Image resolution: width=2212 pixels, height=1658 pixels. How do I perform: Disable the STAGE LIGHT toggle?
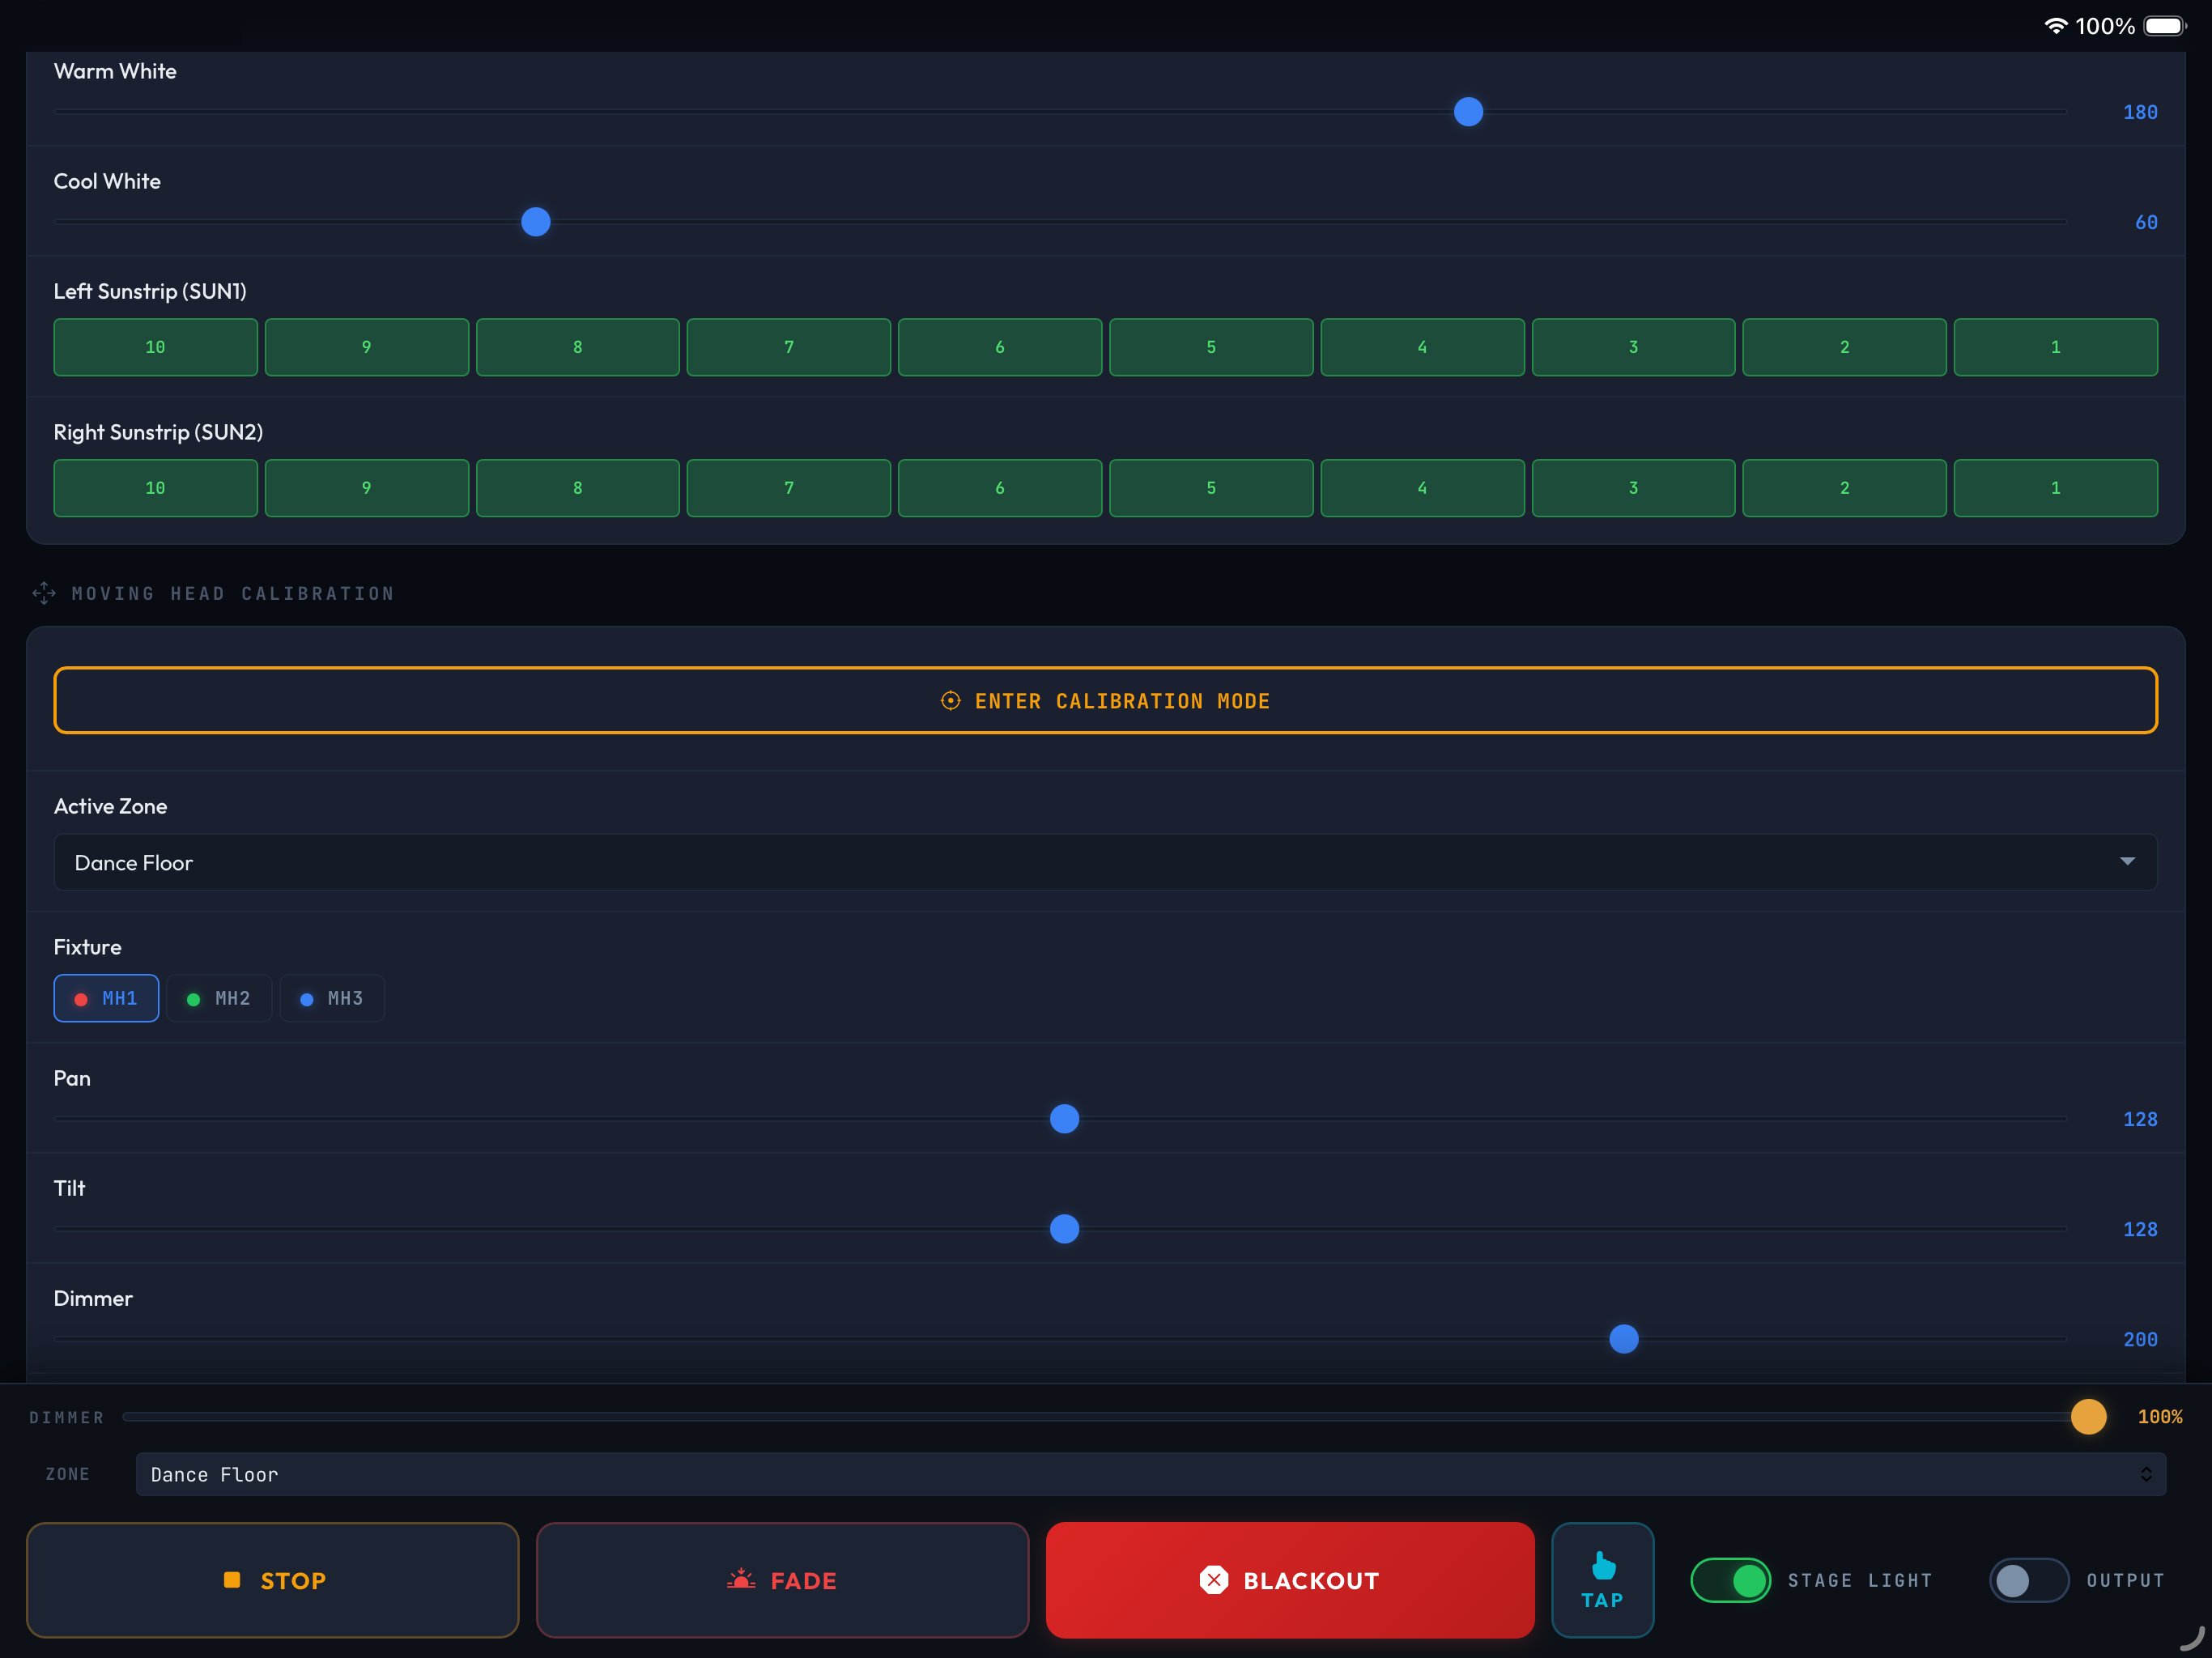pyautogui.click(x=1730, y=1580)
